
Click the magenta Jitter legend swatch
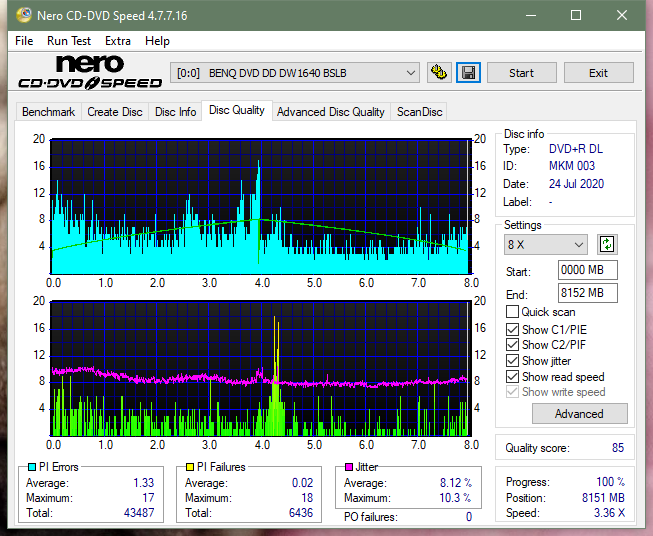click(x=349, y=467)
